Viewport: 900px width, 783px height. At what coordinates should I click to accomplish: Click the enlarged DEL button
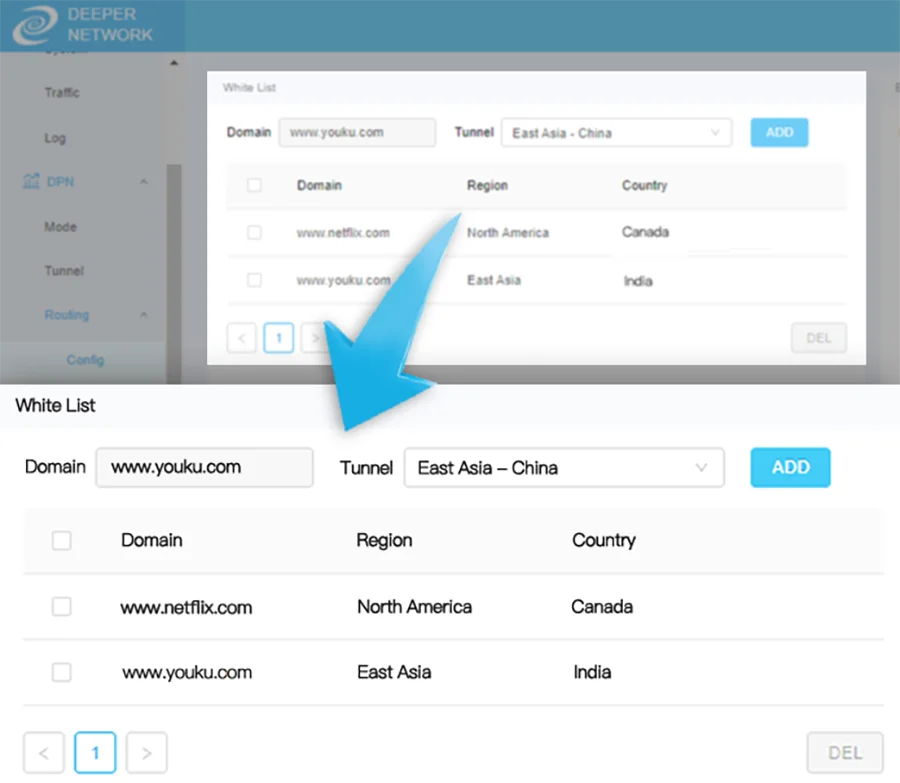point(845,753)
